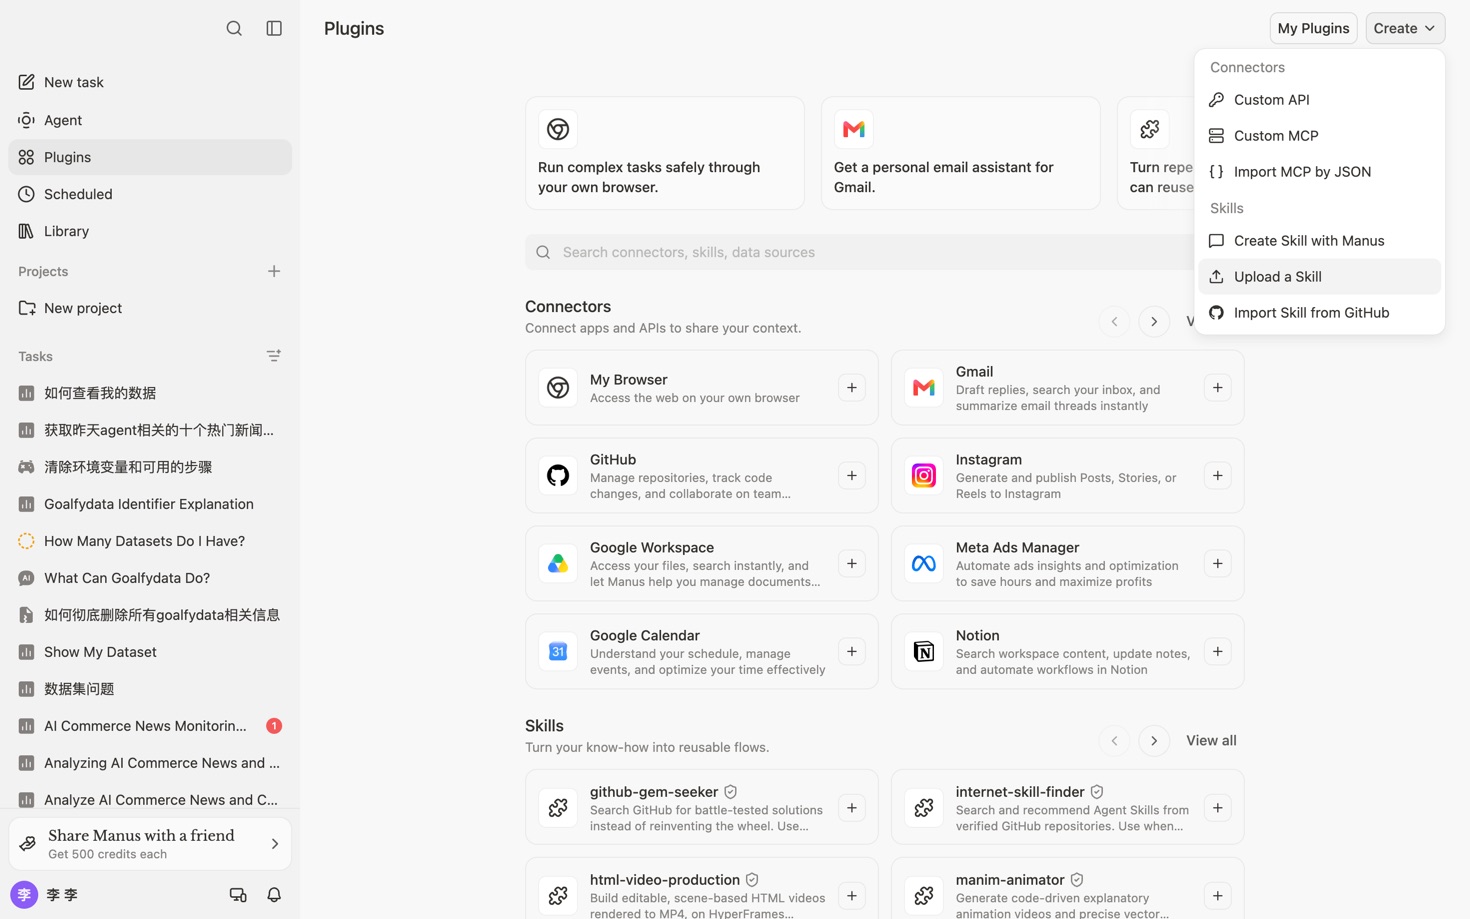The height and width of the screenshot is (919, 1470).
Task: Select Custom MCP from the Create menu
Action: pyautogui.click(x=1319, y=136)
